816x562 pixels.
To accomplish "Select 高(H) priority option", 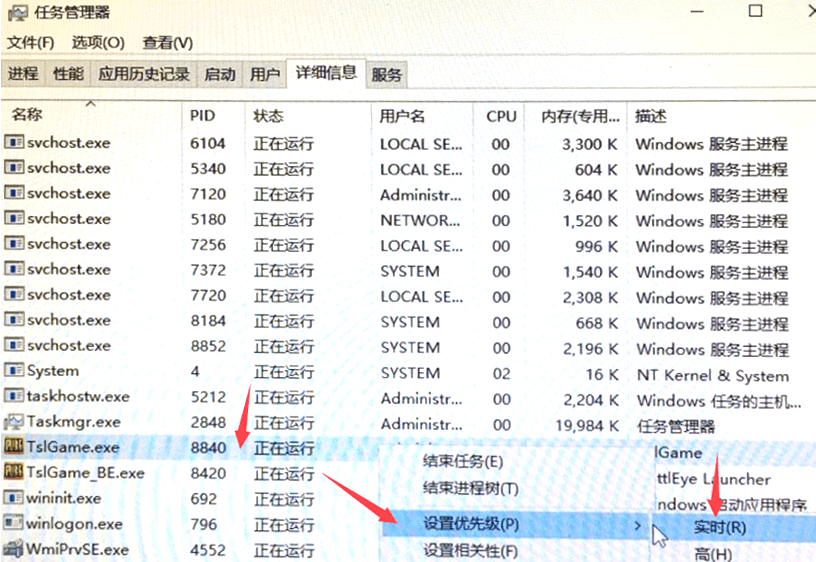I will (713, 553).
